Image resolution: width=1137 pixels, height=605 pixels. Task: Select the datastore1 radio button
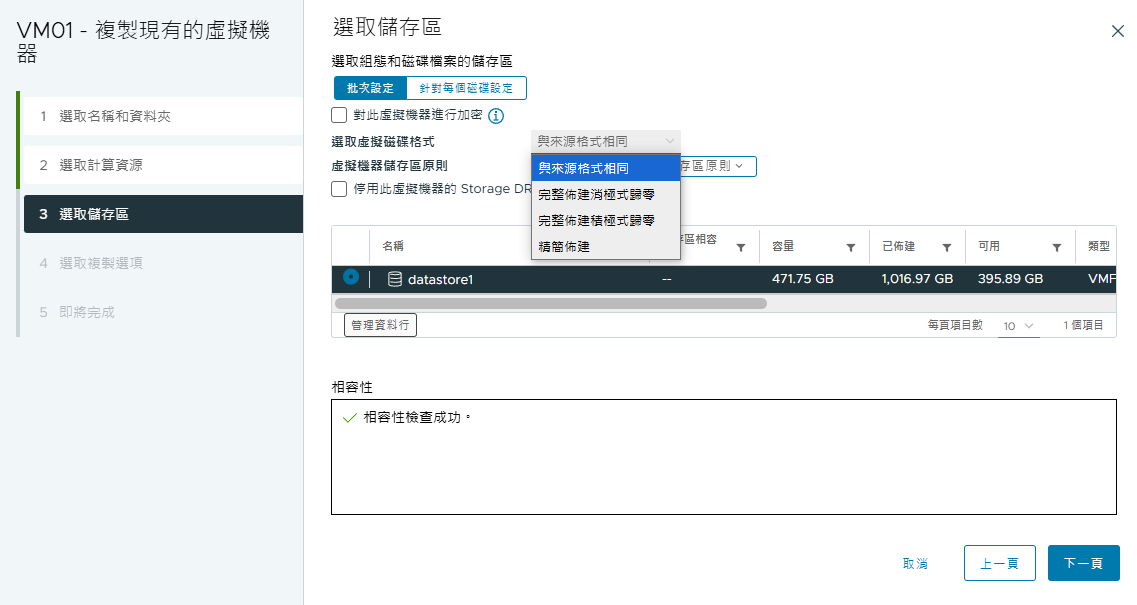(x=351, y=277)
